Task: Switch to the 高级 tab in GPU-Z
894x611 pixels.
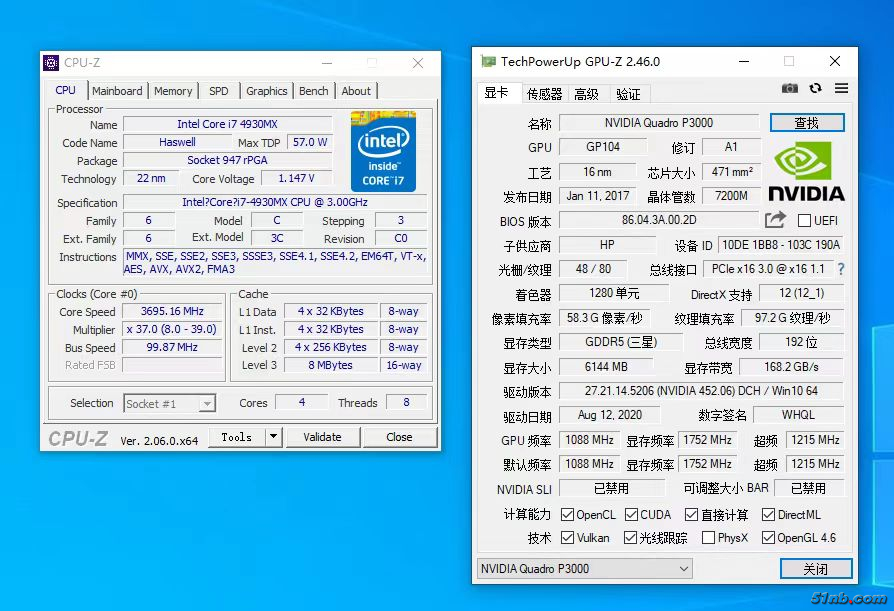Action: (587, 94)
